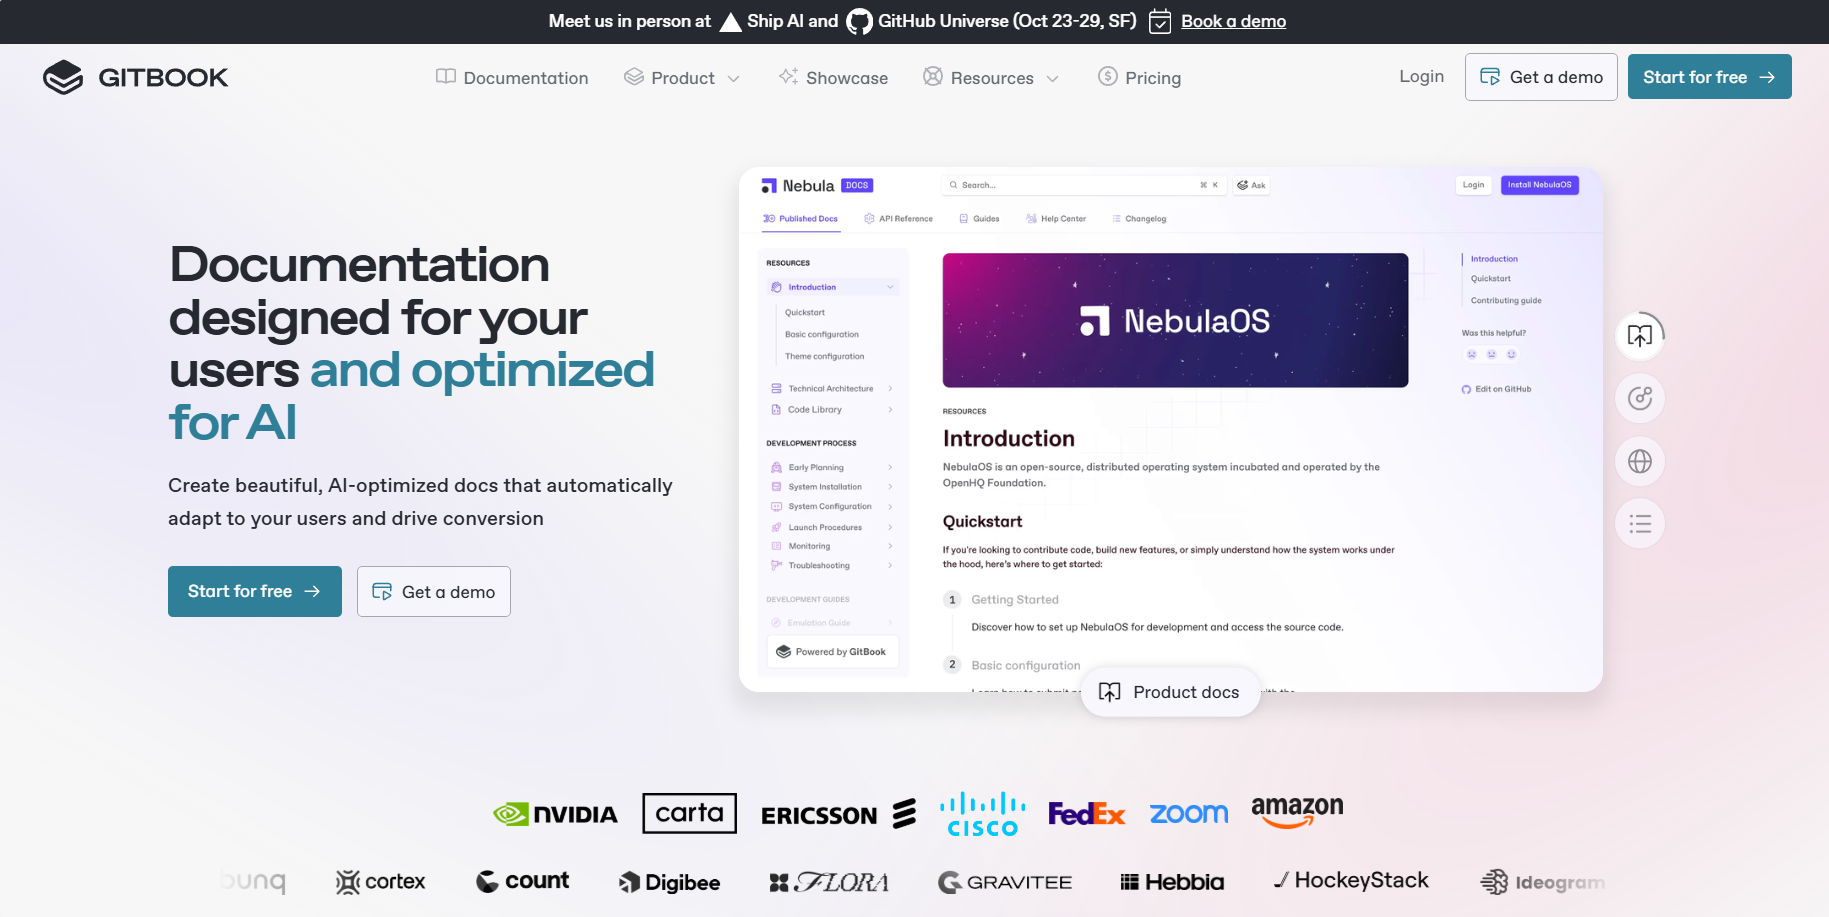
Task: Click the NebulaOS banner image
Action: pos(1175,320)
